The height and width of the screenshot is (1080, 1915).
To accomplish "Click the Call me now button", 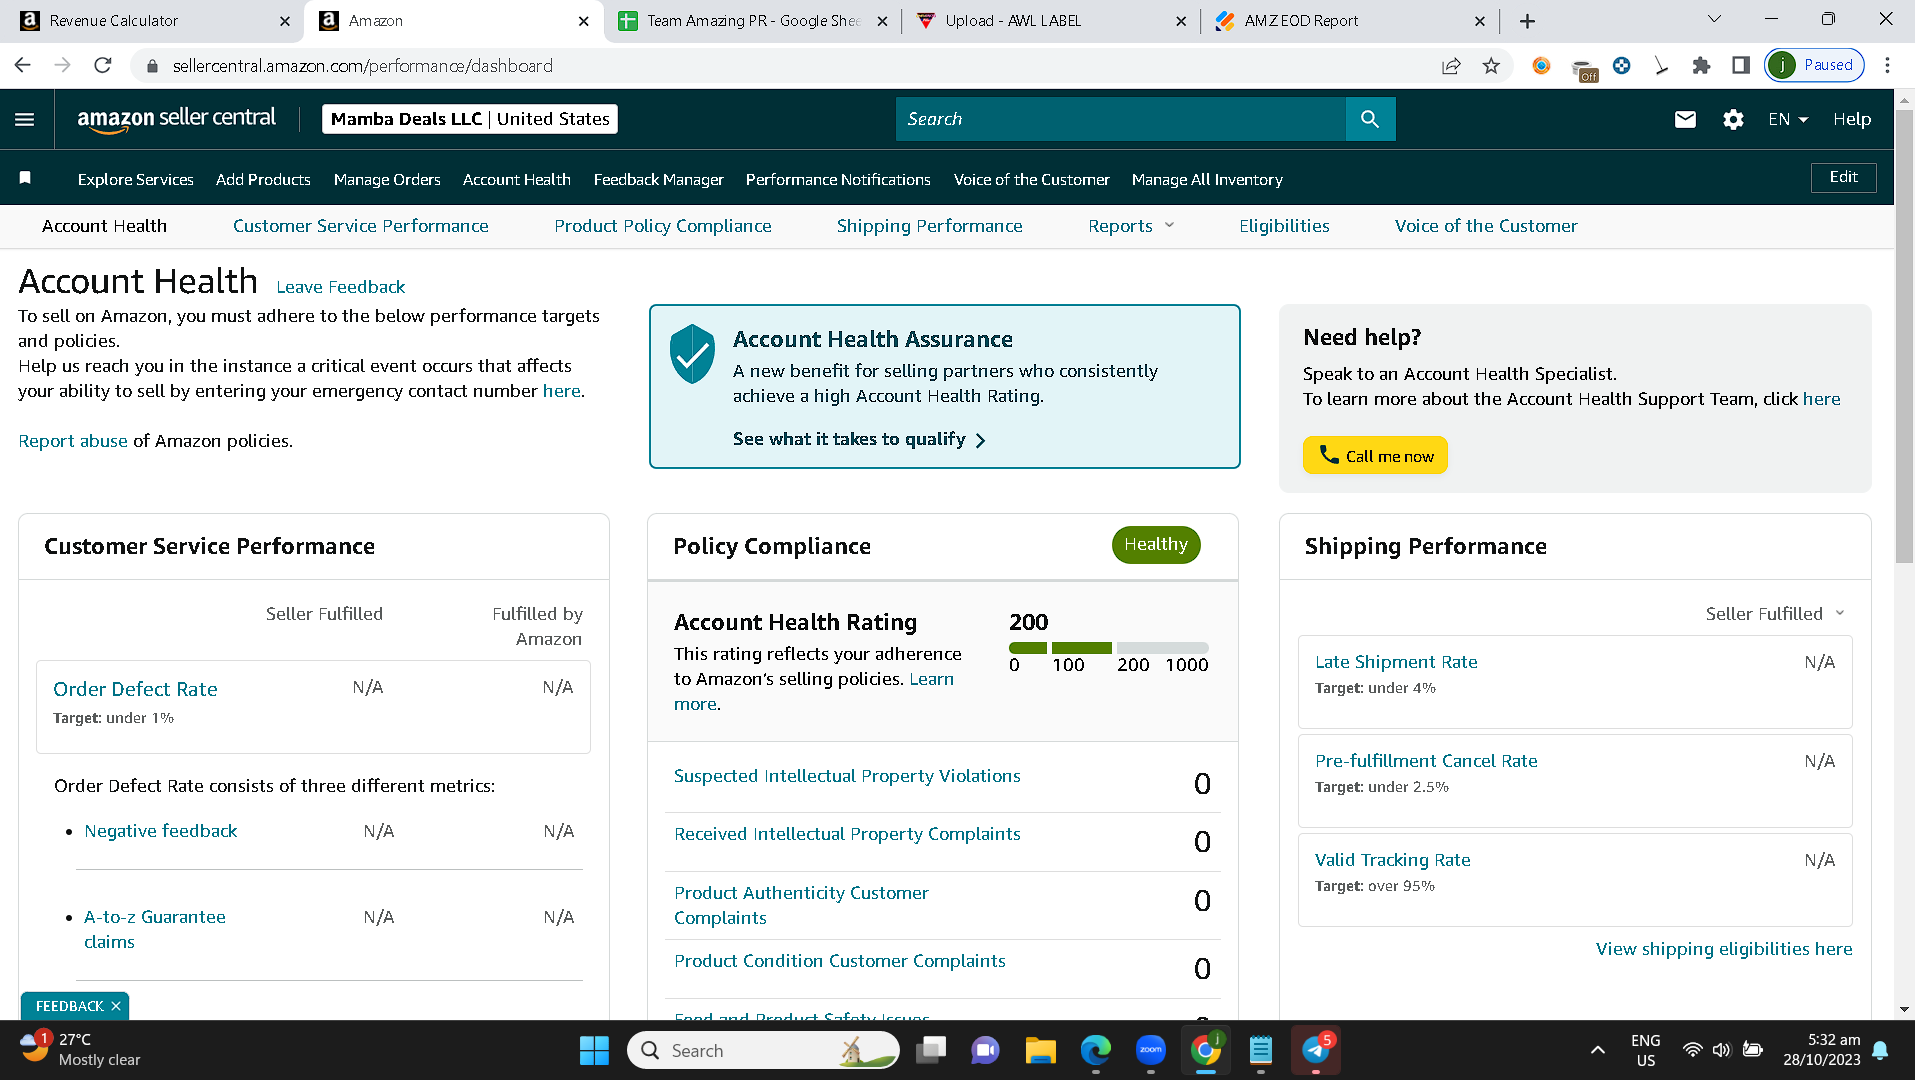I will tap(1375, 455).
